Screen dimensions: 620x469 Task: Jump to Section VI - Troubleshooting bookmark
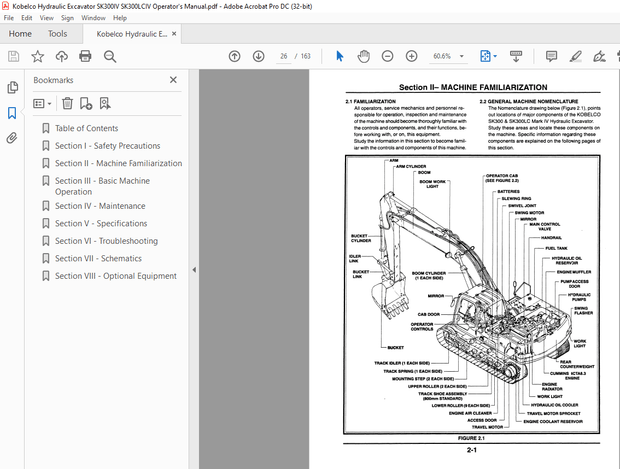[x=106, y=240]
